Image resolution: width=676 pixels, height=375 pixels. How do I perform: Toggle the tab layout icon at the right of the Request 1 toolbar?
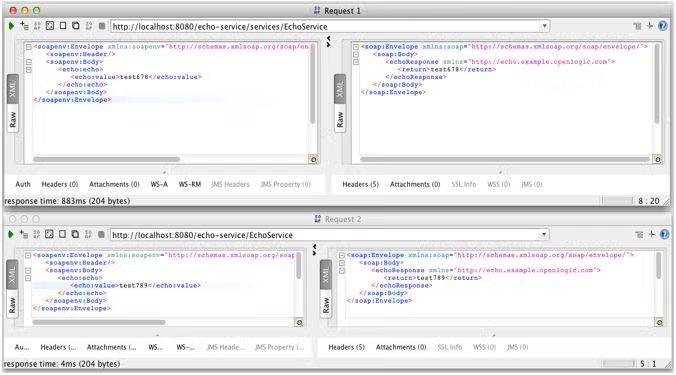tap(637, 26)
